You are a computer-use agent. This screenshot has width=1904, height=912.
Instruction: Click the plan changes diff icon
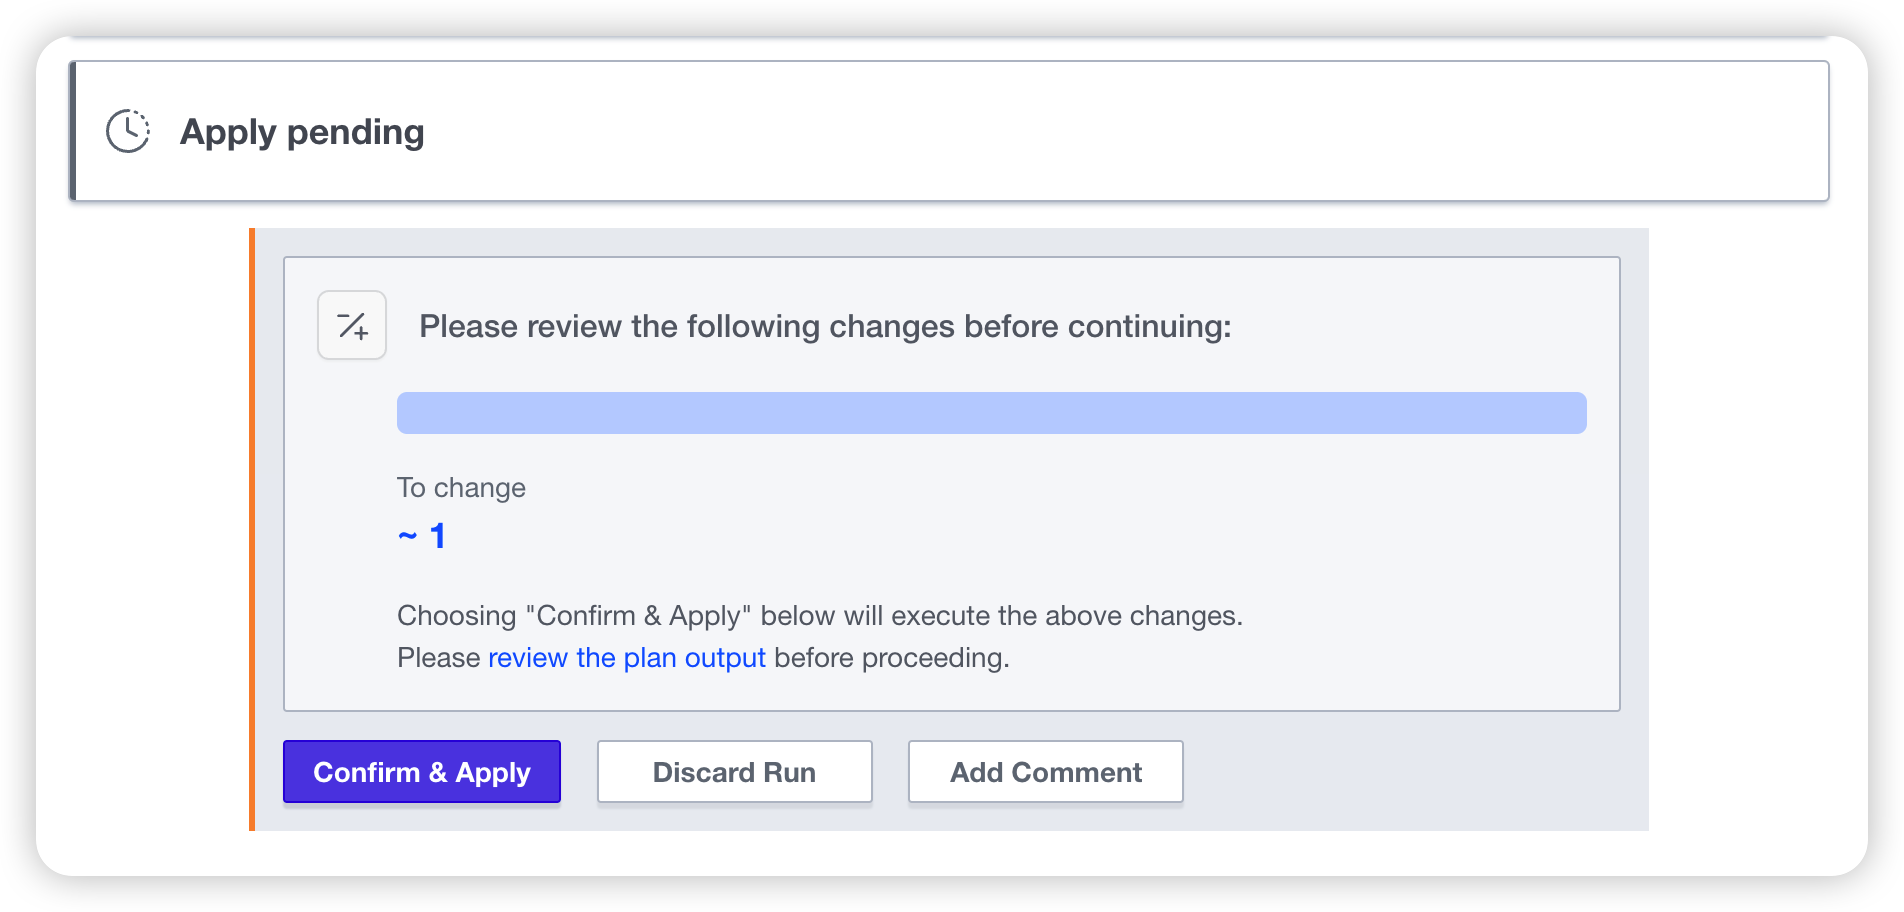click(x=352, y=325)
